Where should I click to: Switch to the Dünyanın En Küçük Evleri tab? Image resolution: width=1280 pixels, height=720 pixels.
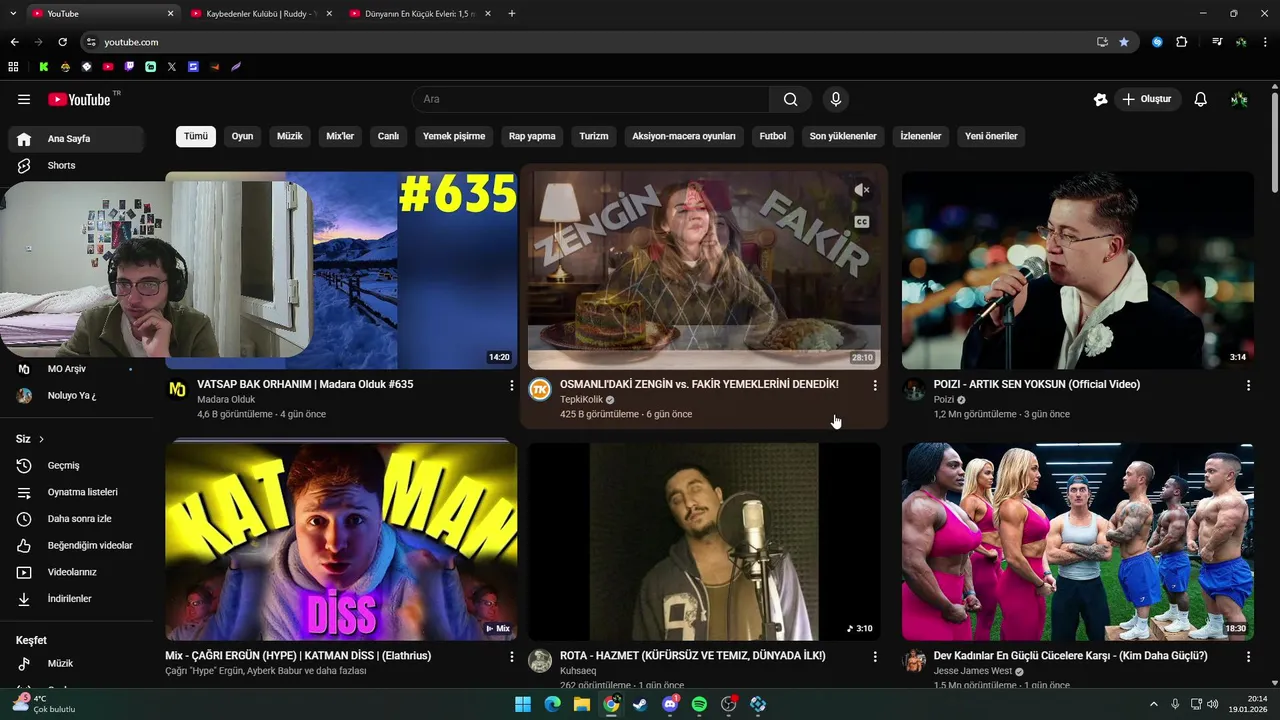[420, 13]
